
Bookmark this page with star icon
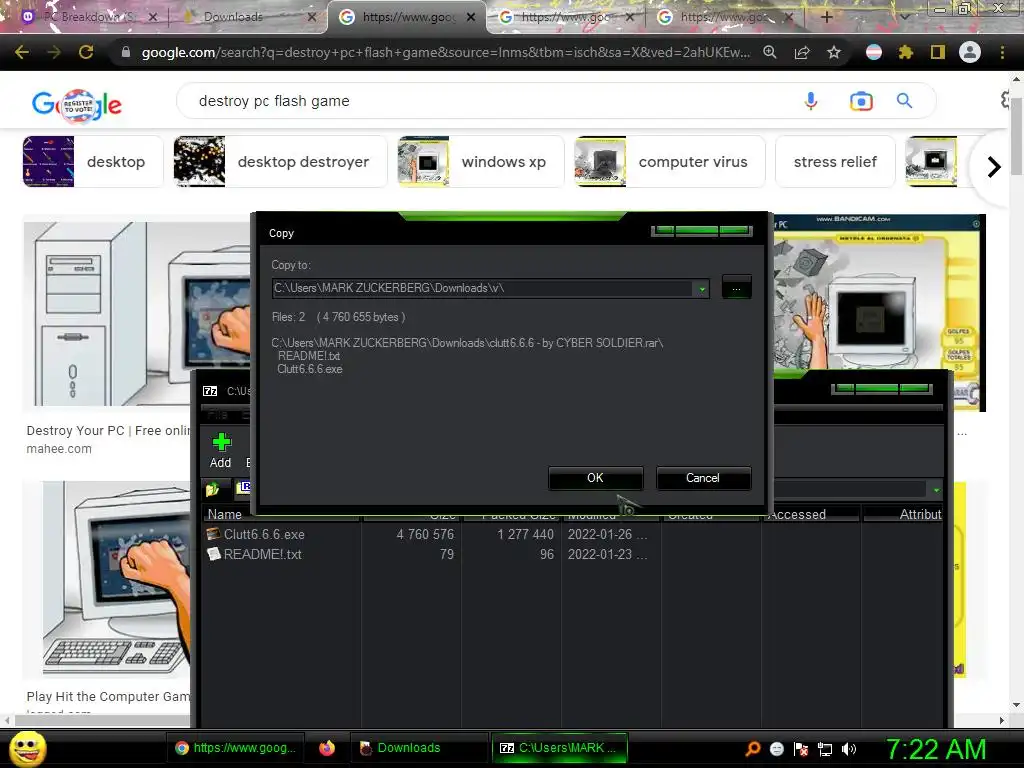834,52
